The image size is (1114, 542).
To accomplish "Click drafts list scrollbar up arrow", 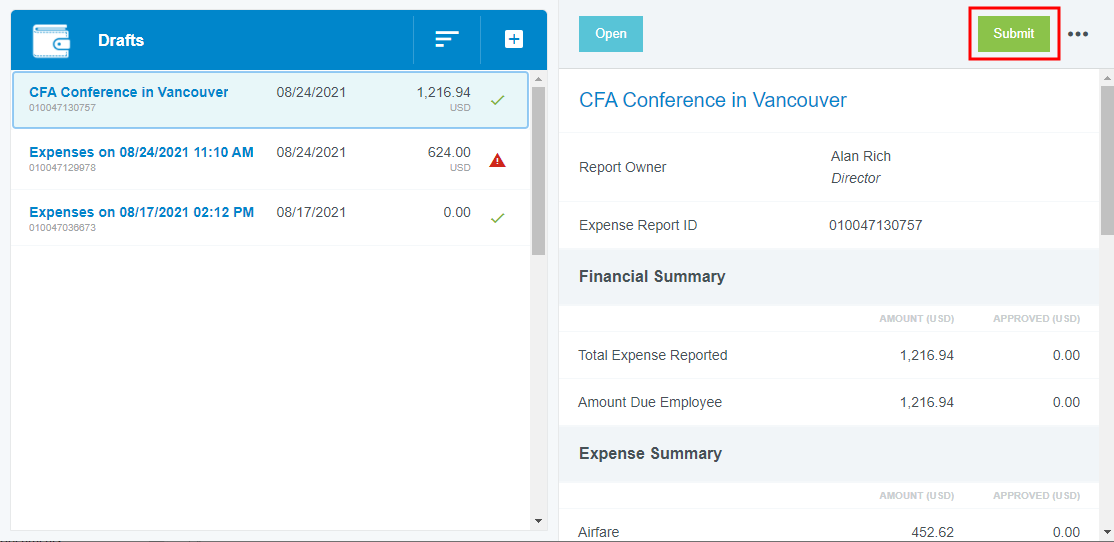I will coord(539,79).
